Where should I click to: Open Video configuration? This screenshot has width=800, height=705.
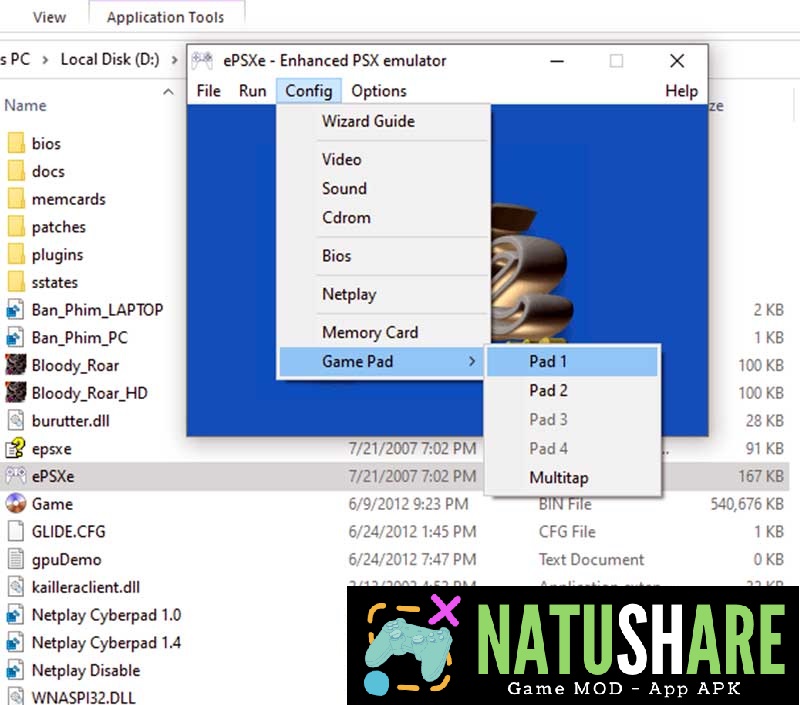[384, 159]
